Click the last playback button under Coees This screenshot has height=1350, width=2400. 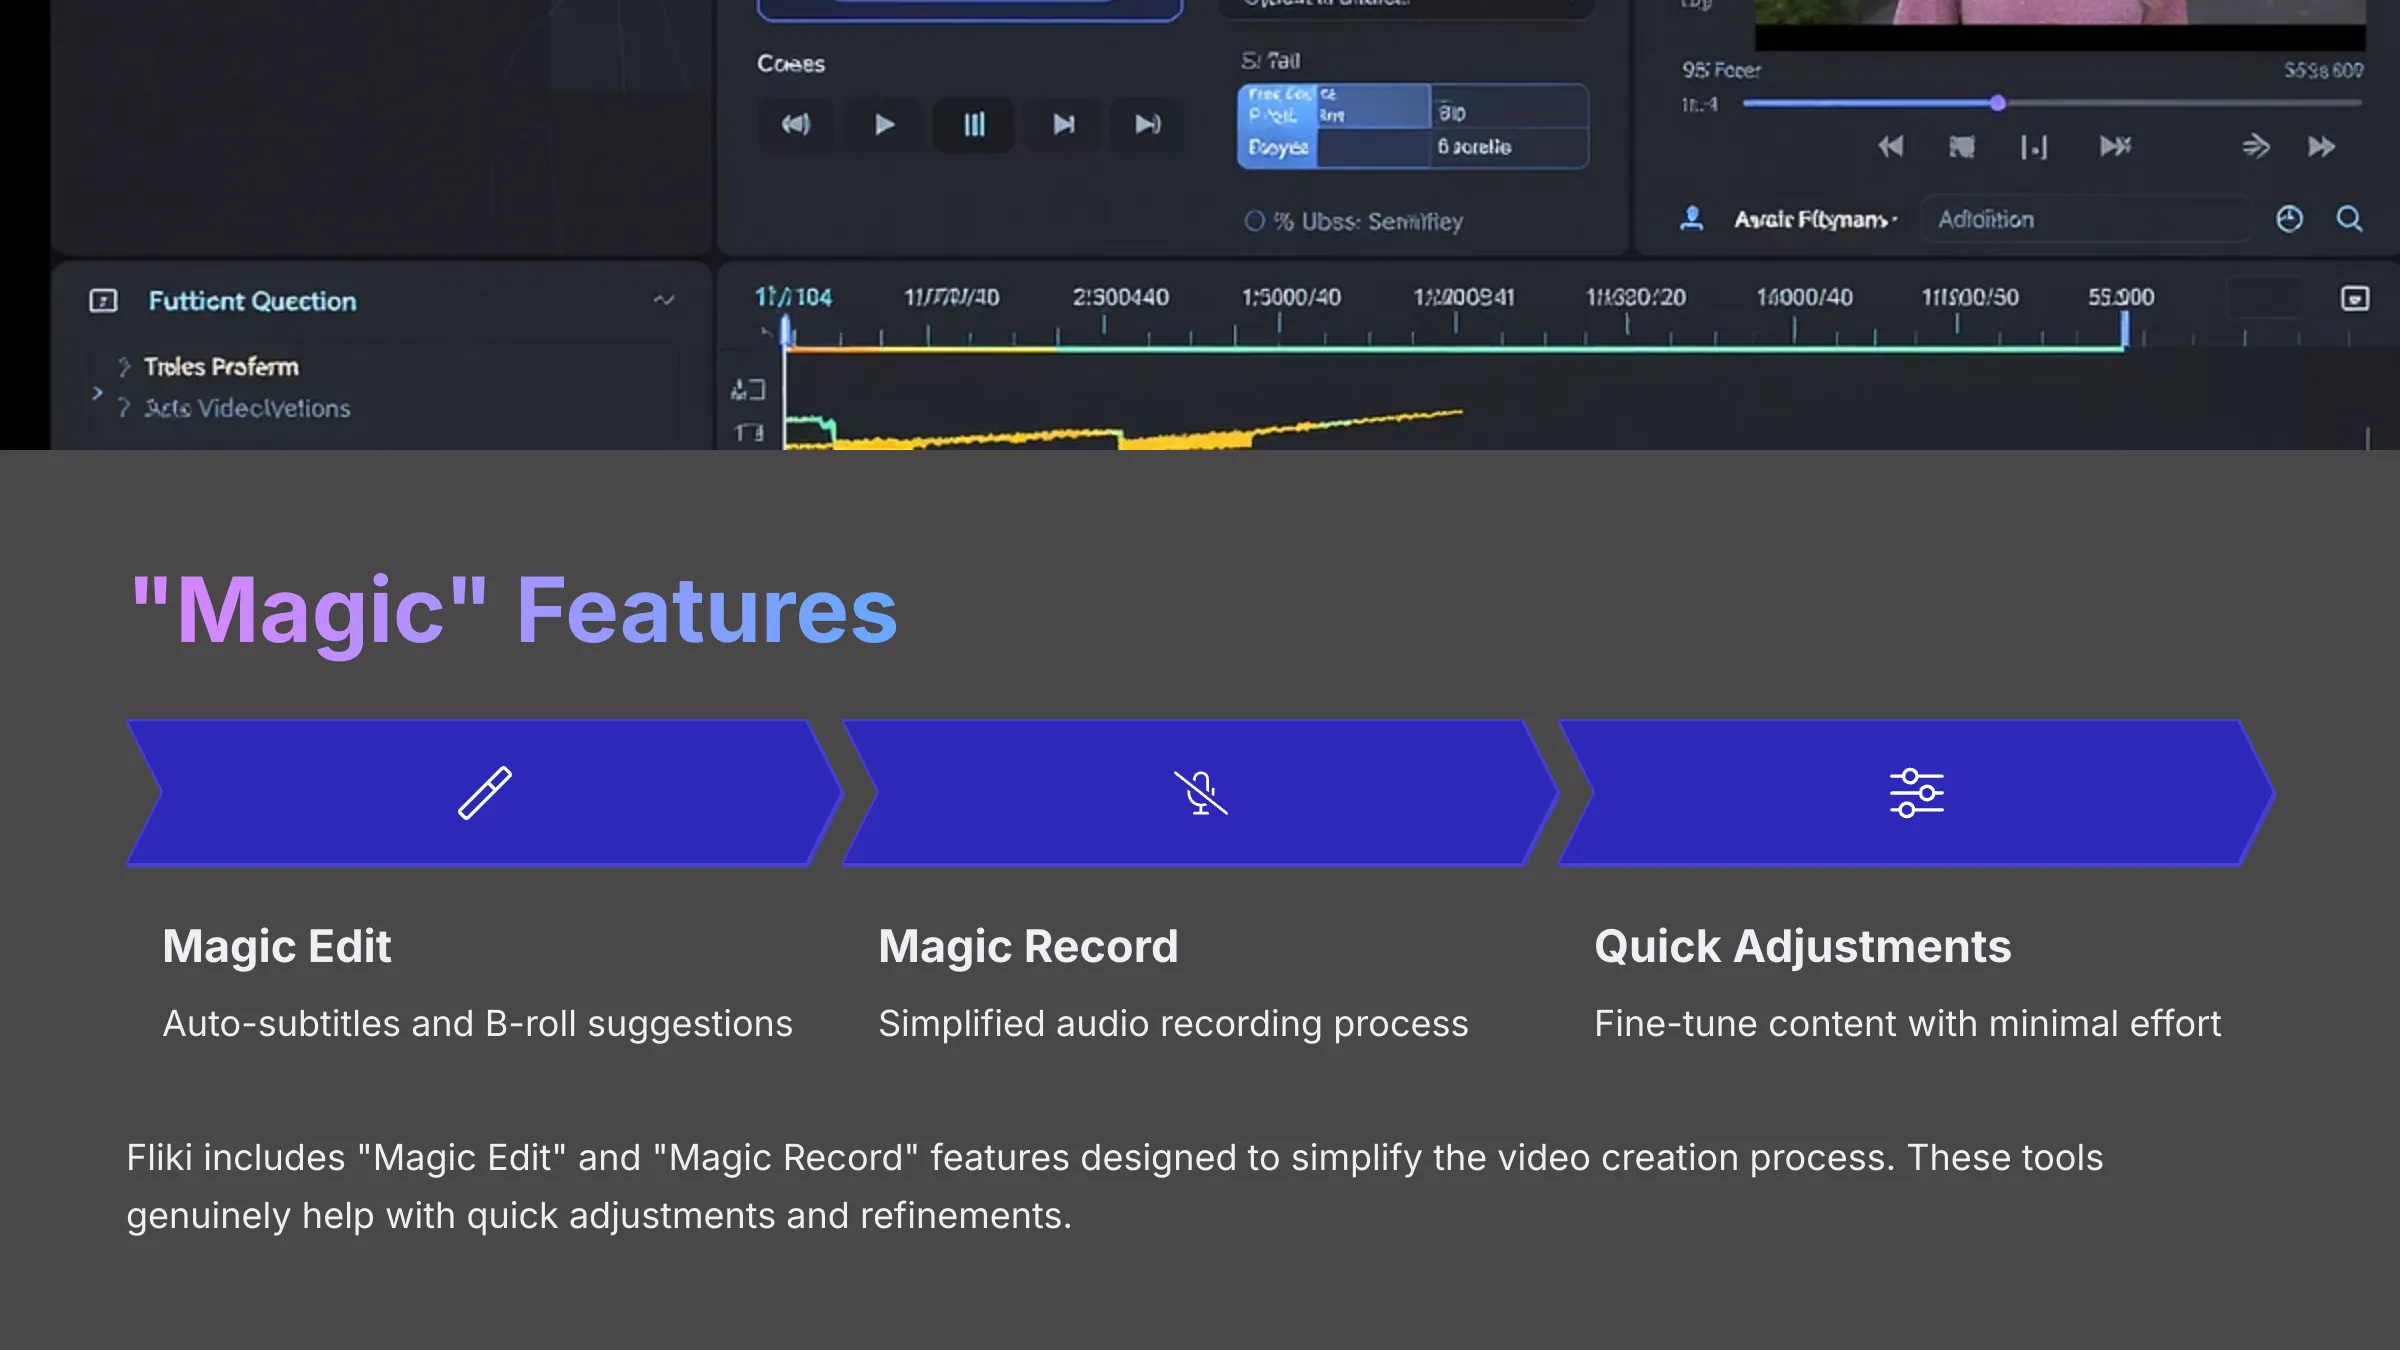click(1148, 125)
